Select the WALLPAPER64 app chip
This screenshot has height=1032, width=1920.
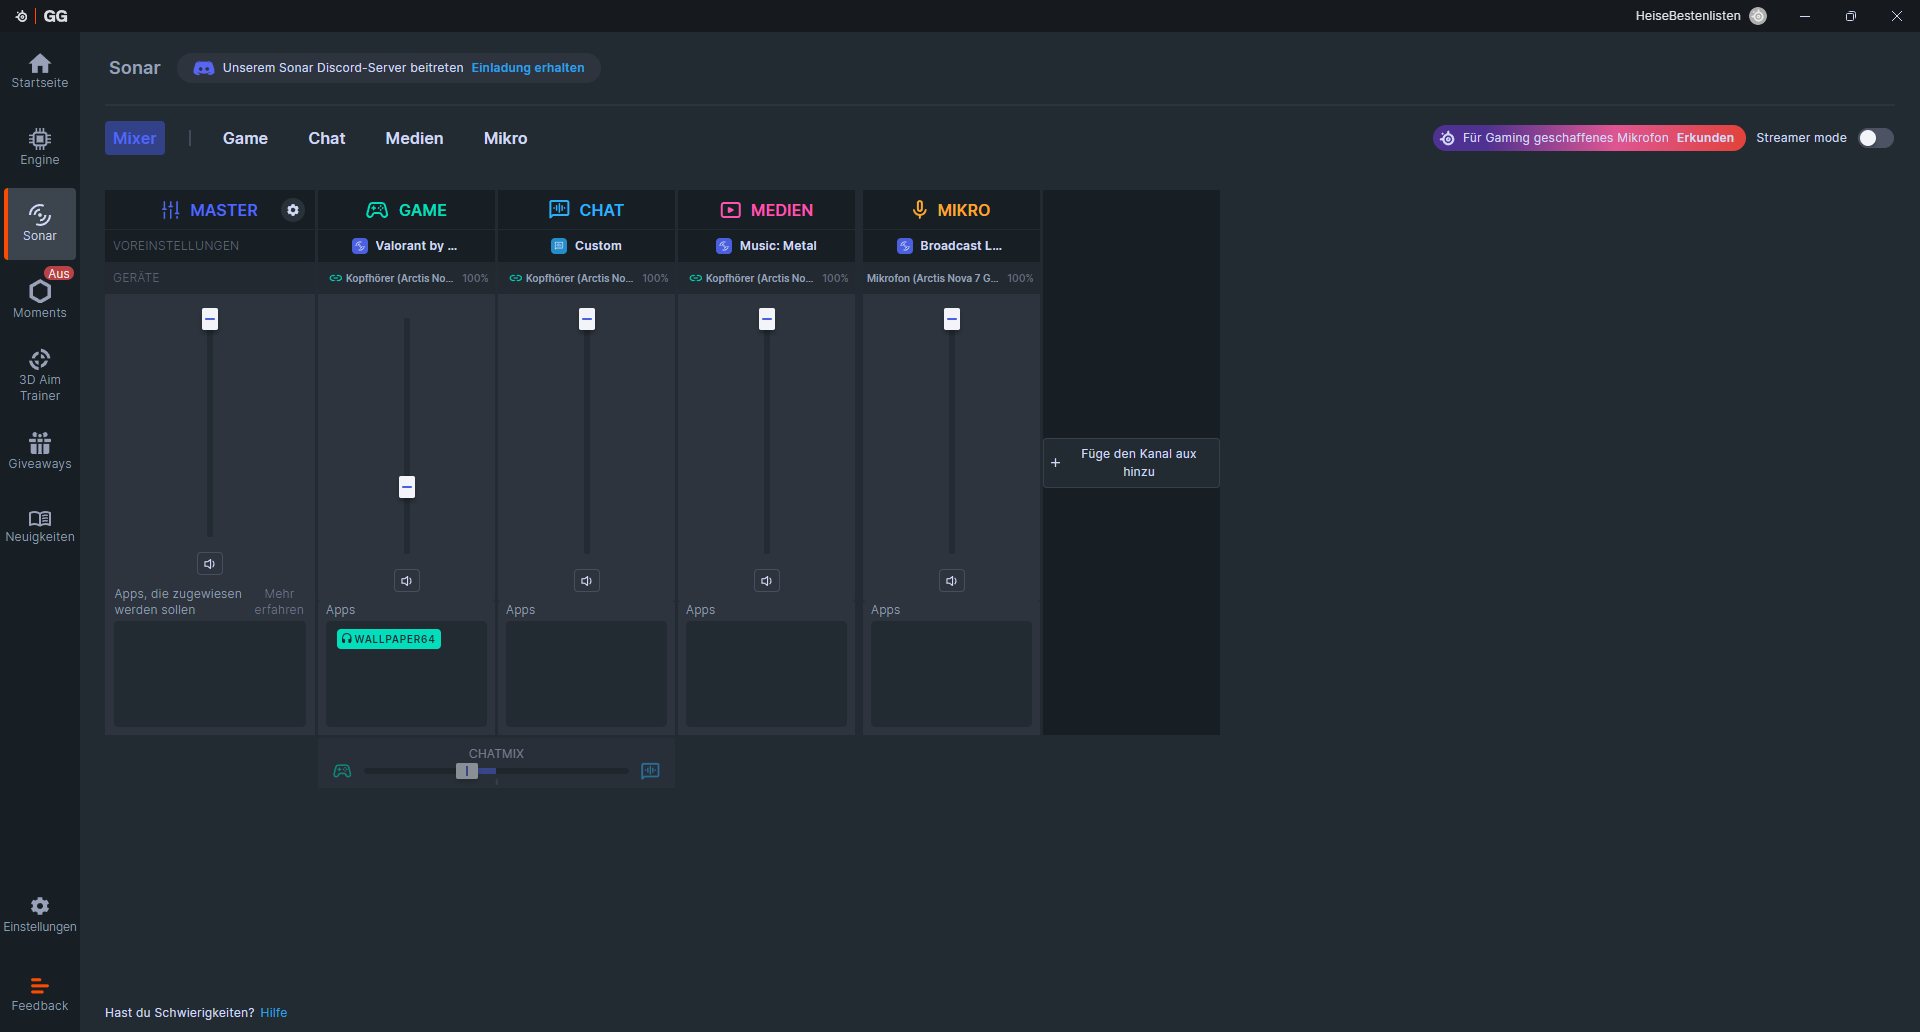pyautogui.click(x=389, y=639)
